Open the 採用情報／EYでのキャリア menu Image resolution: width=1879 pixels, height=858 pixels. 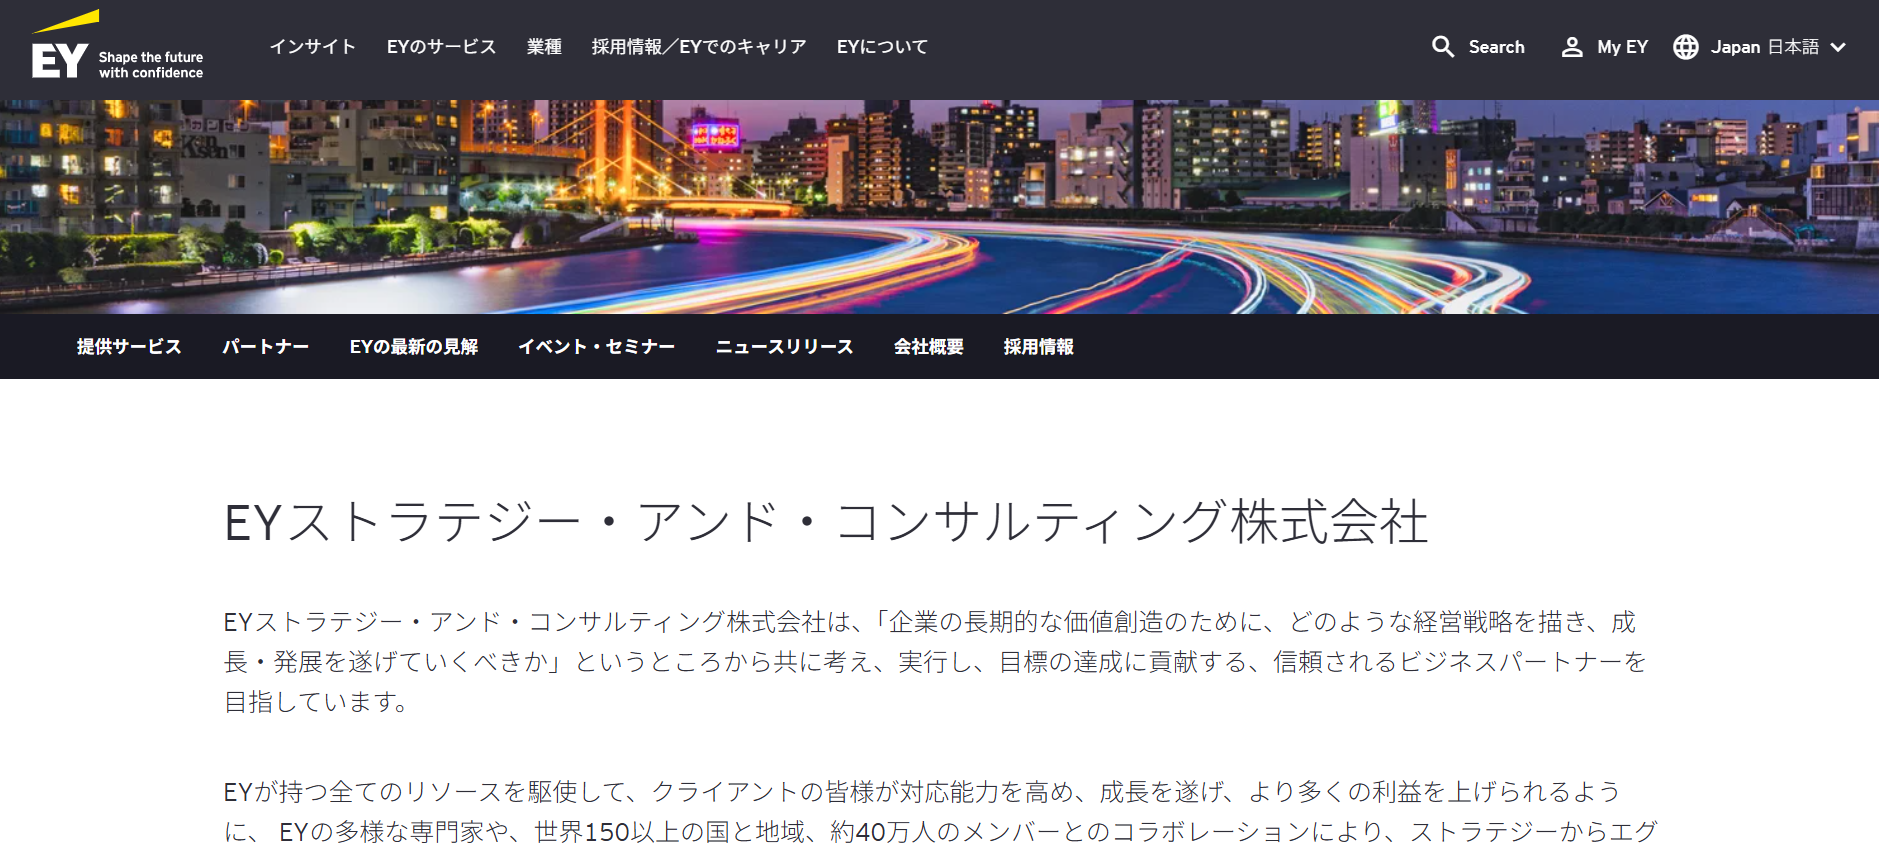[x=699, y=47]
